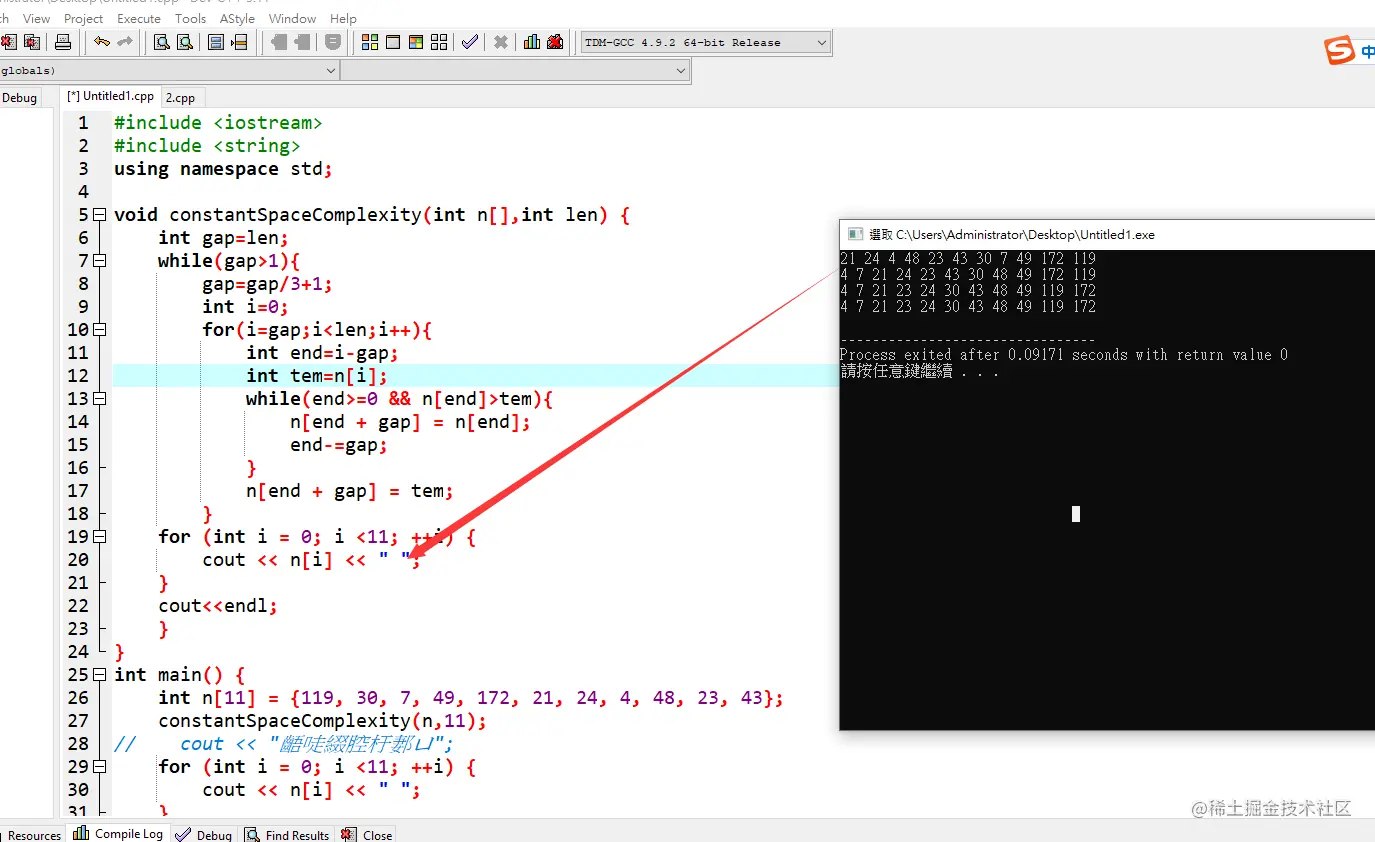Open Find using the magnifier icon
The height and width of the screenshot is (842, 1375).
tap(161, 42)
